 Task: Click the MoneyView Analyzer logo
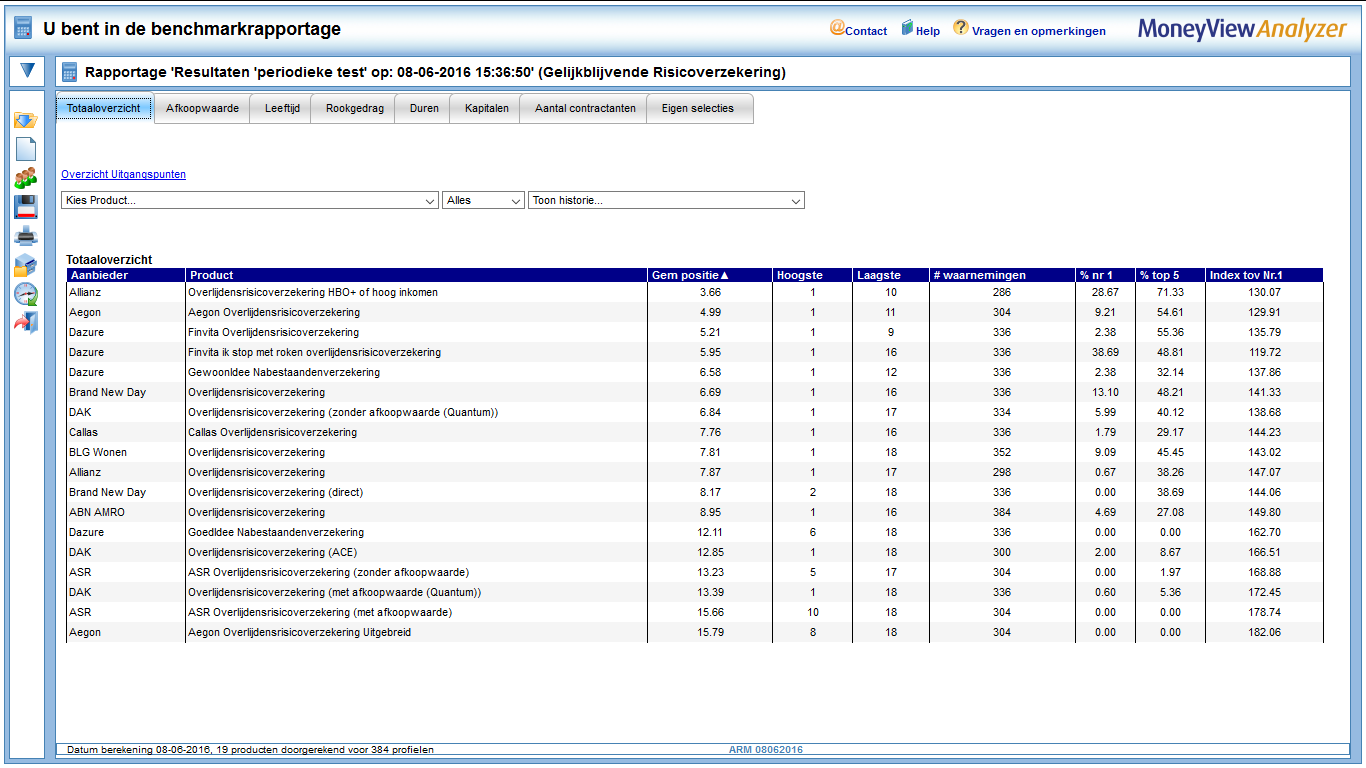tap(1242, 29)
